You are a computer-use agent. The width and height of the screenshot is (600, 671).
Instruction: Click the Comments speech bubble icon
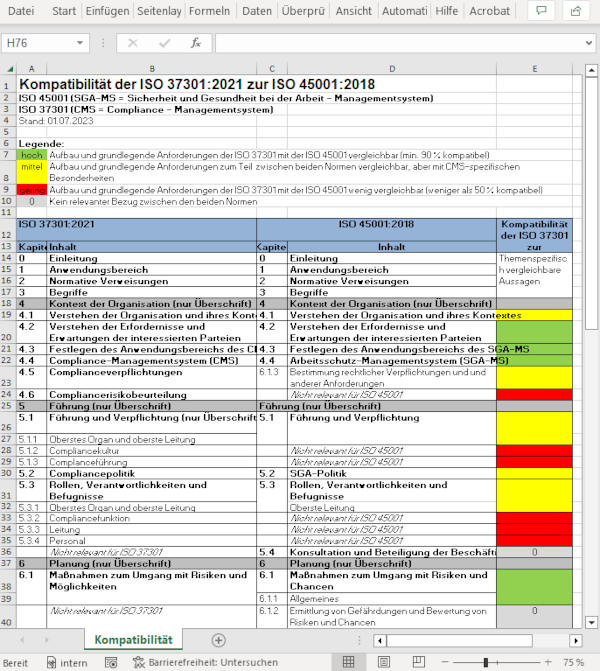541,11
